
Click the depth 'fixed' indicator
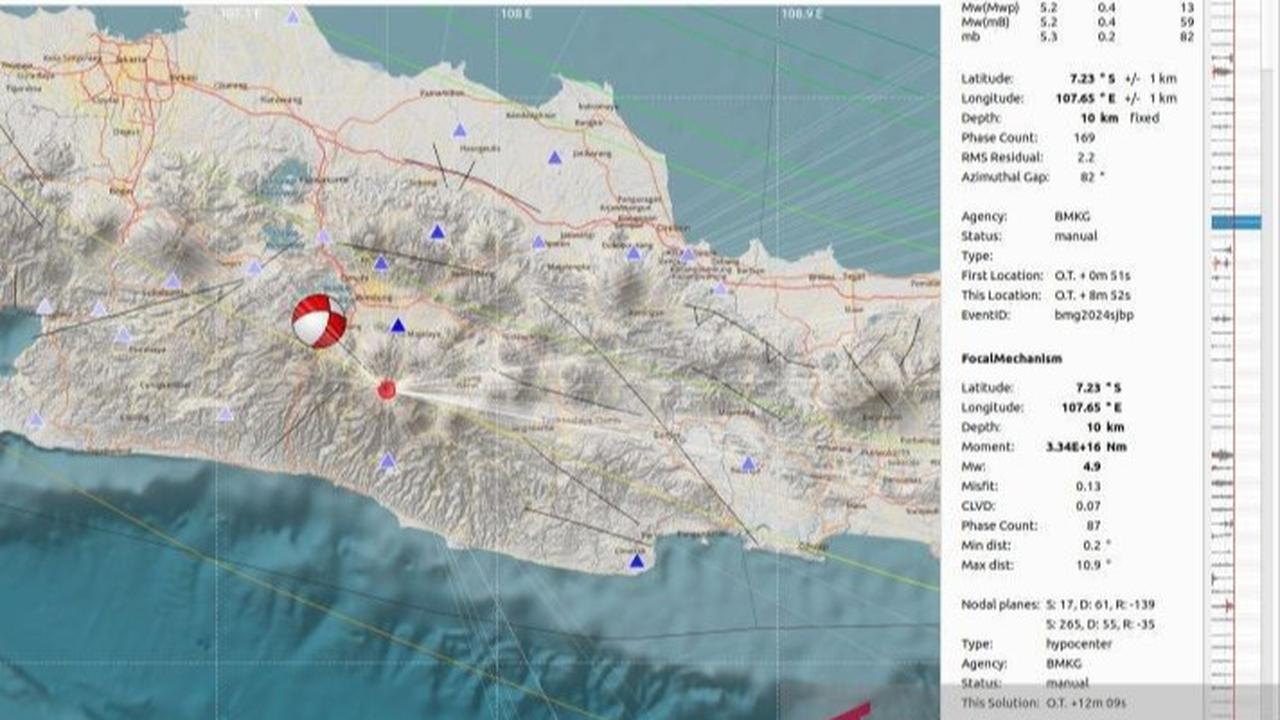[x=1144, y=118]
